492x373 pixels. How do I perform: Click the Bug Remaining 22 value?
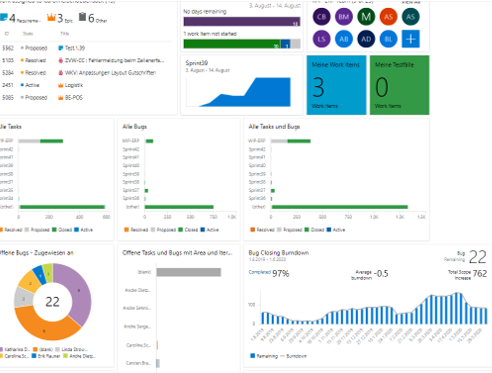click(478, 257)
